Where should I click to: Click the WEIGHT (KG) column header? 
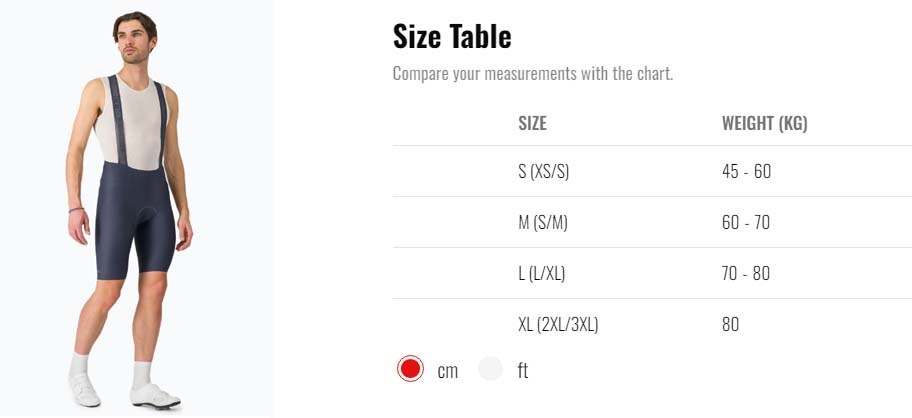click(764, 124)
